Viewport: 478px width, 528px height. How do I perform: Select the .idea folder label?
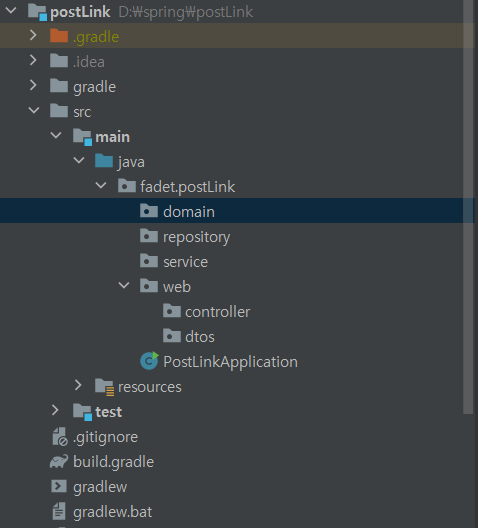pyautogui.click(x=89, y=62)
